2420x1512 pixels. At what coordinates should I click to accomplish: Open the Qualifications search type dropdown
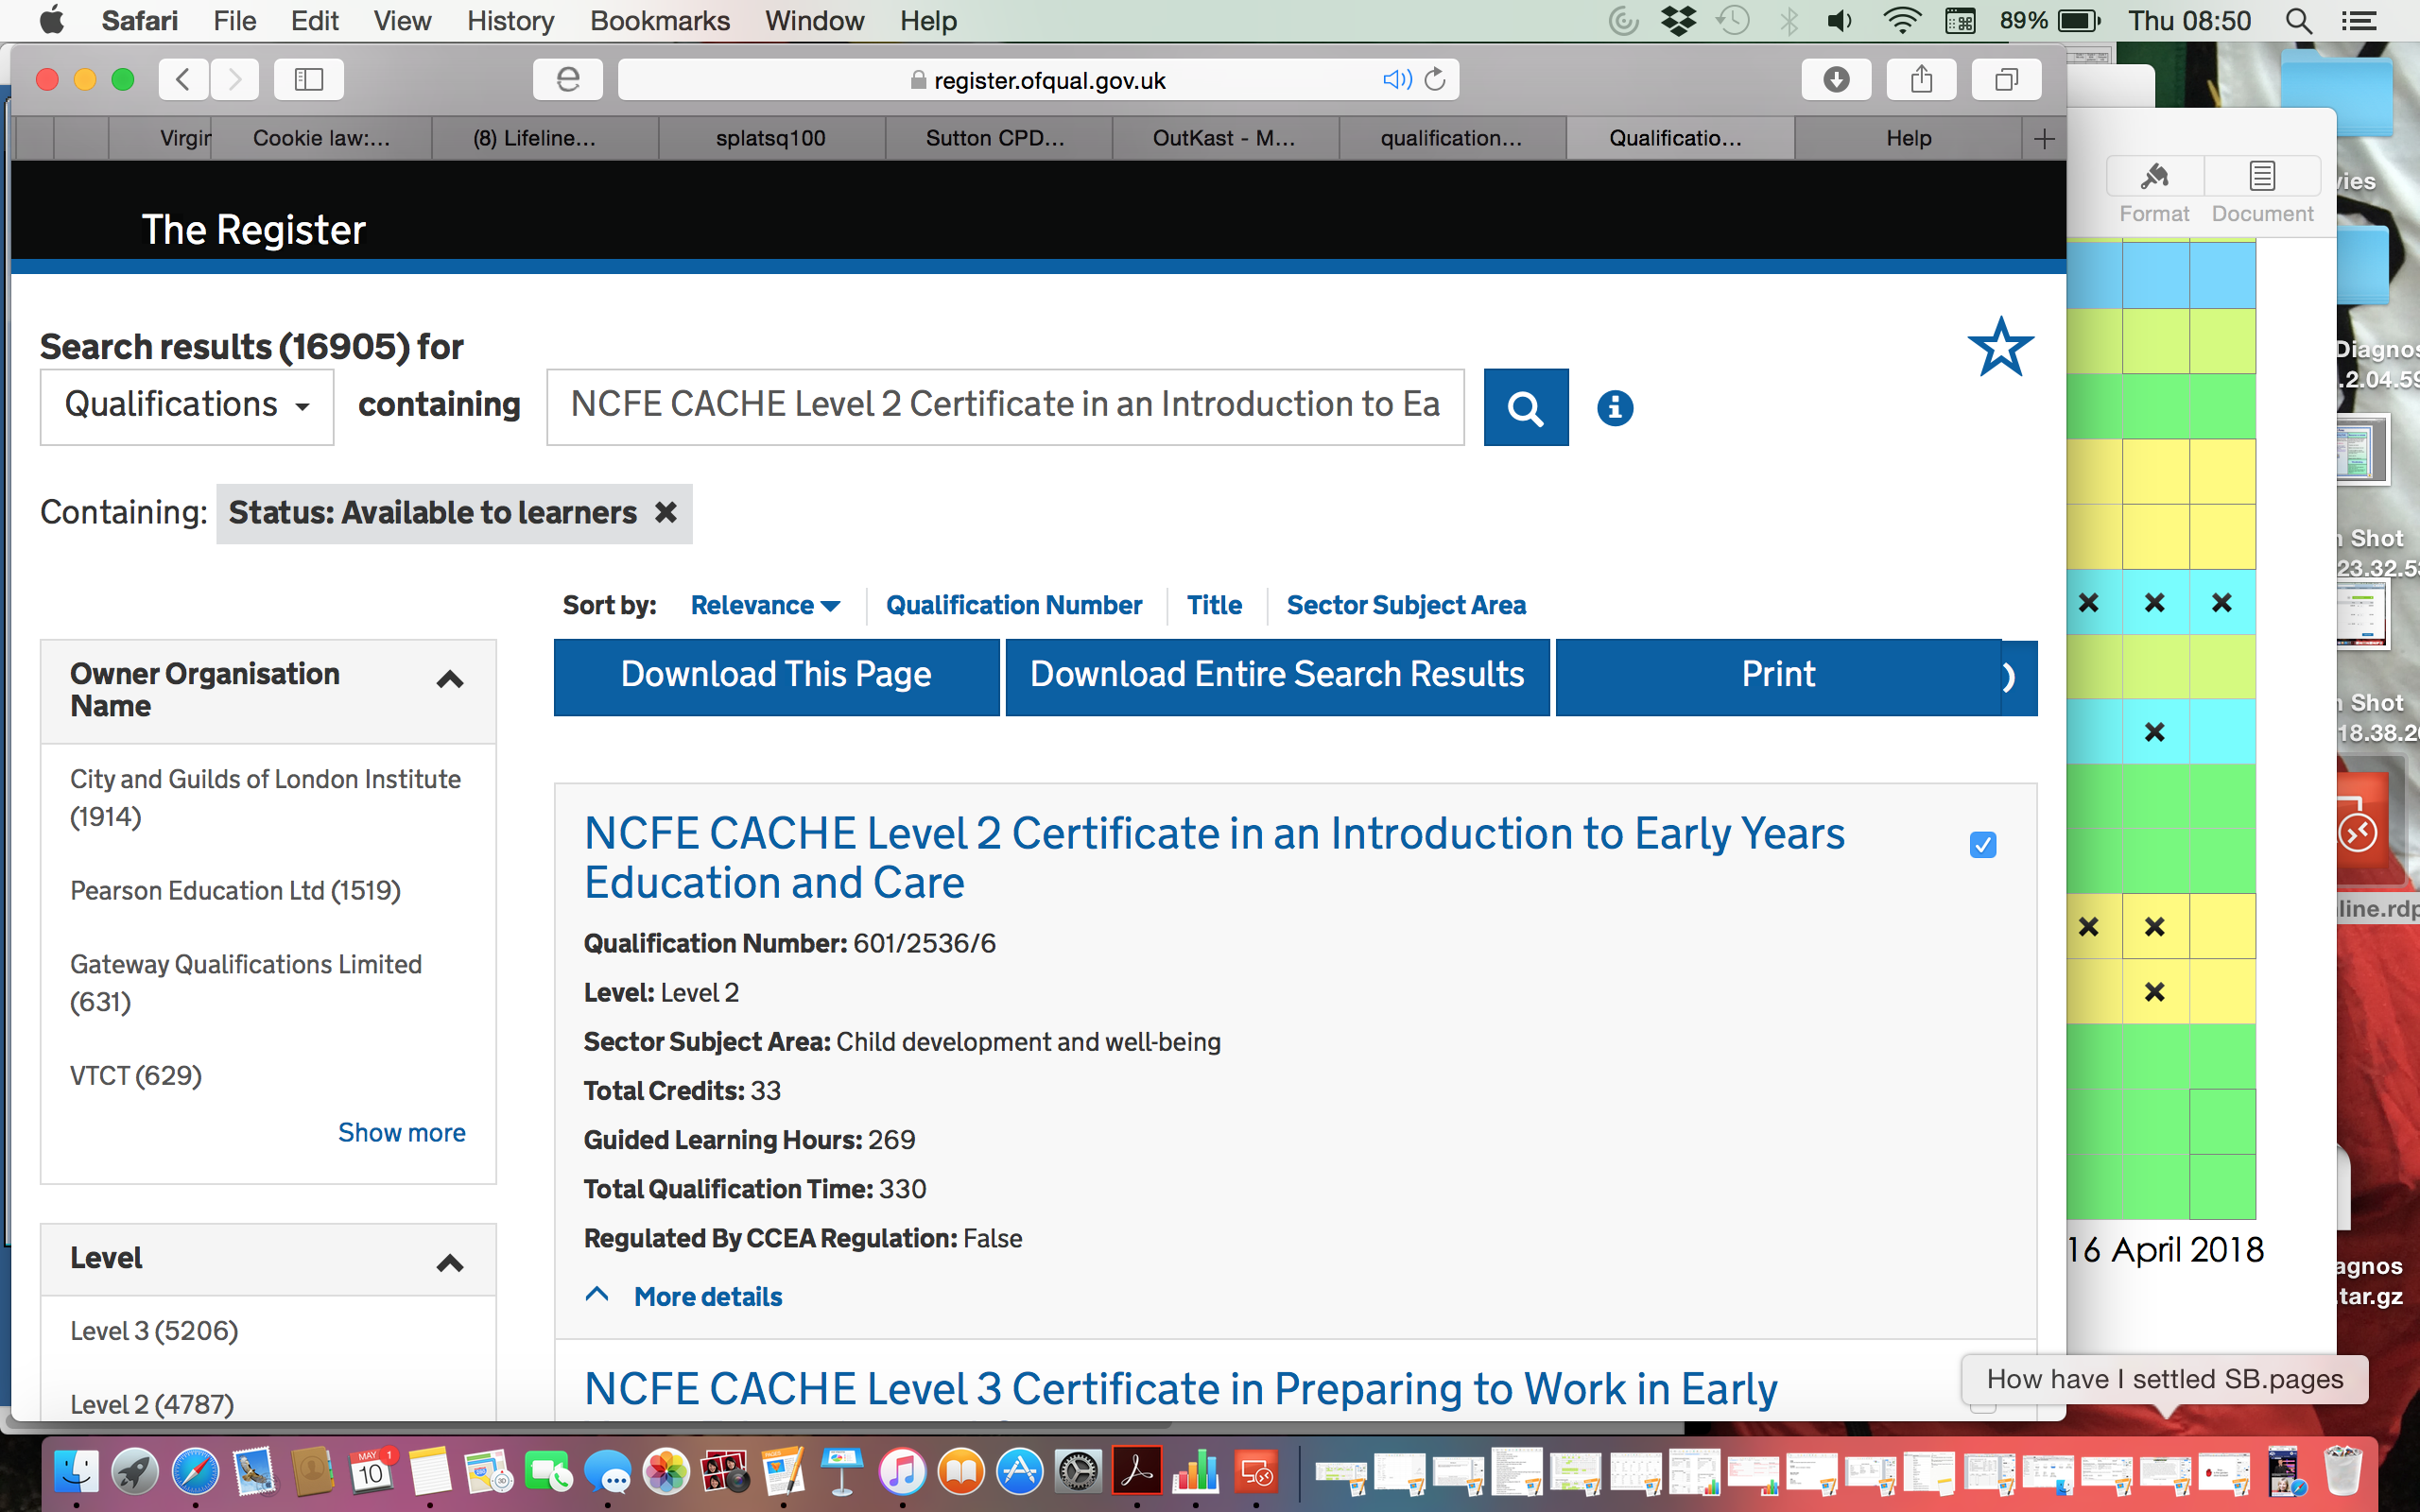[x=187, y=406]
